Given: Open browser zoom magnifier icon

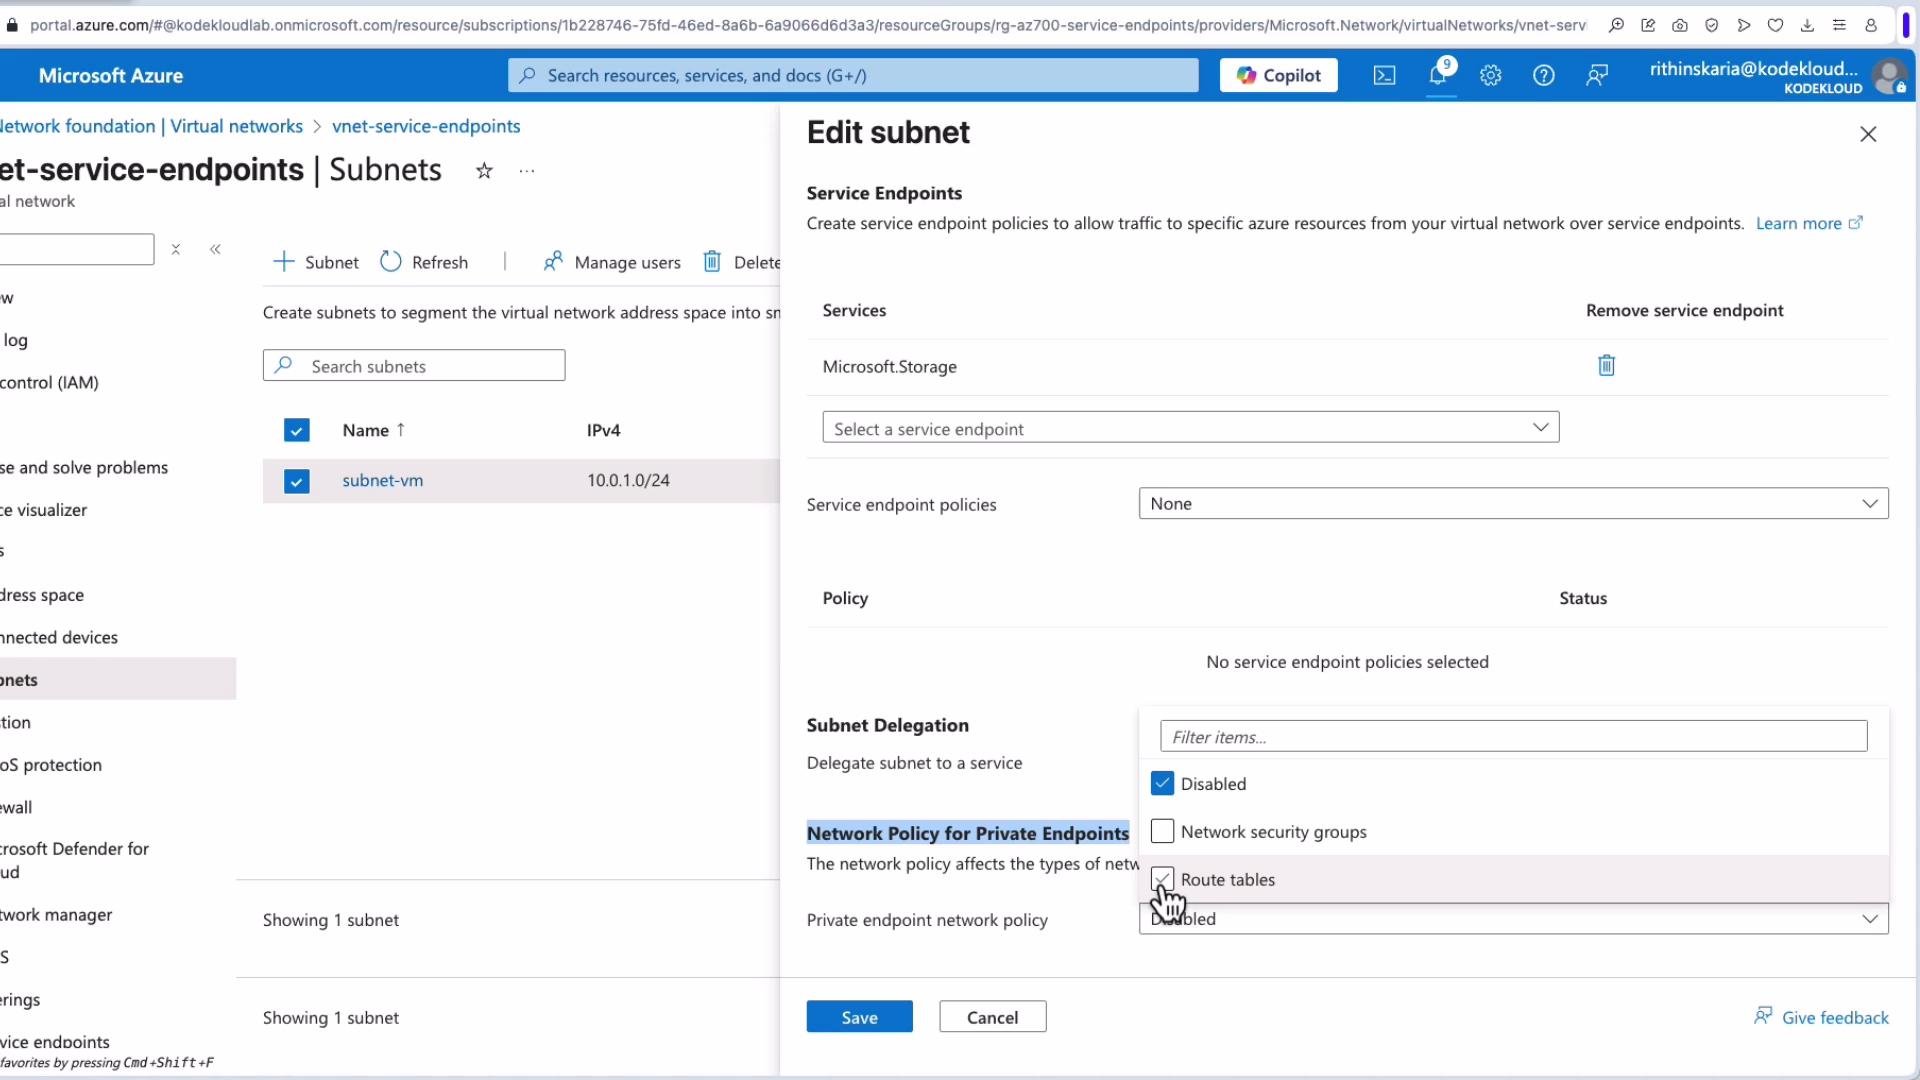Looking at the screenshot, I should pyautogui.click(x=1616, y=26).
